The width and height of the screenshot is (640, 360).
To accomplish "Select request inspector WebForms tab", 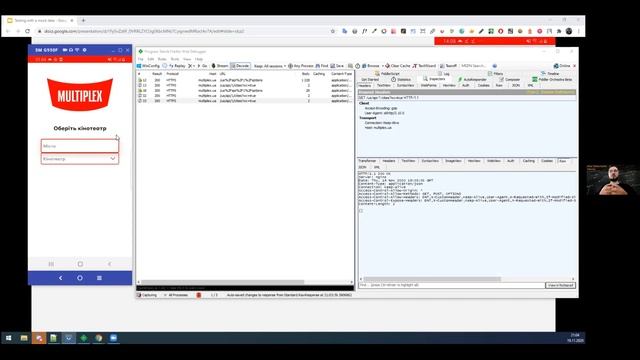I will (429, 85).
